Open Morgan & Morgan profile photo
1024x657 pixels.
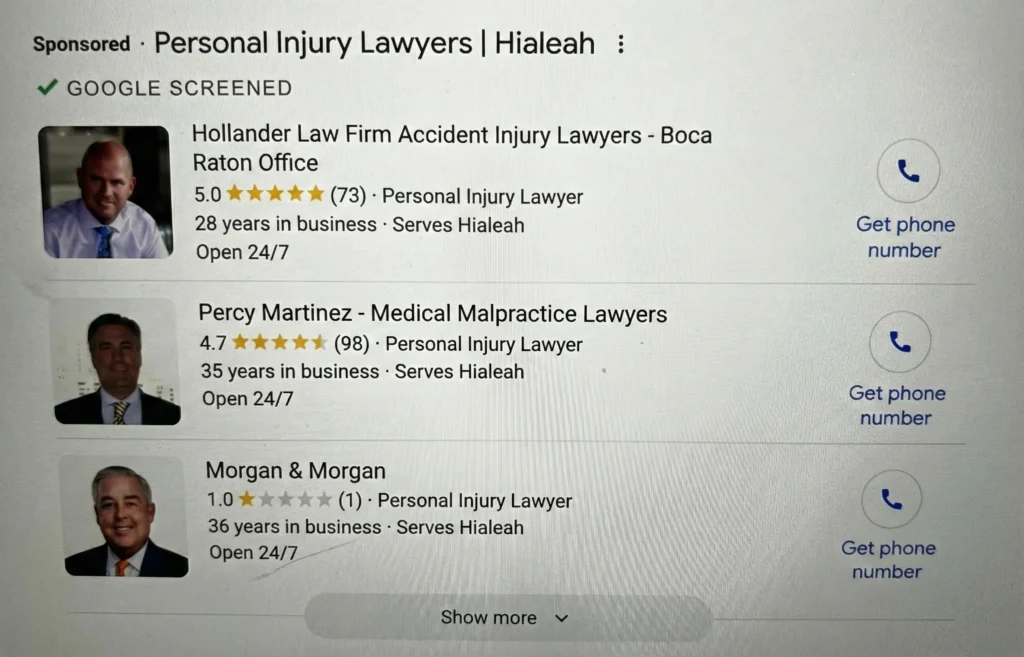(x=124, y=517)
